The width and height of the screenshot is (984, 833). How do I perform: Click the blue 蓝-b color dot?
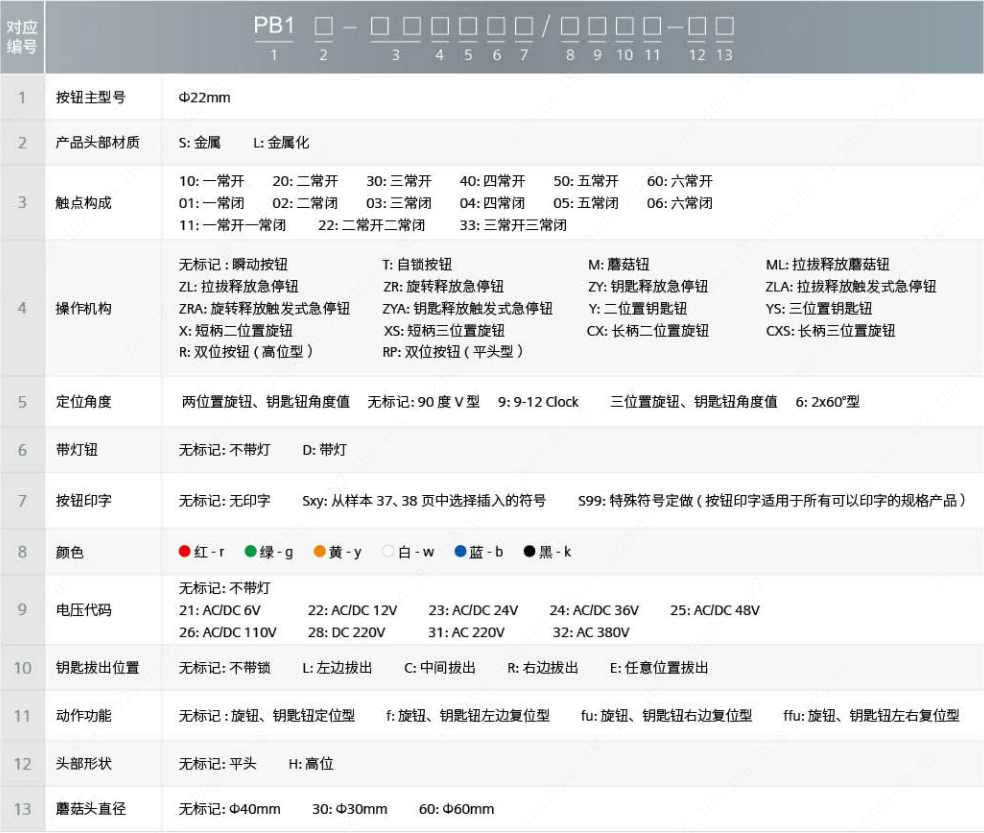[x=460, y=551]
